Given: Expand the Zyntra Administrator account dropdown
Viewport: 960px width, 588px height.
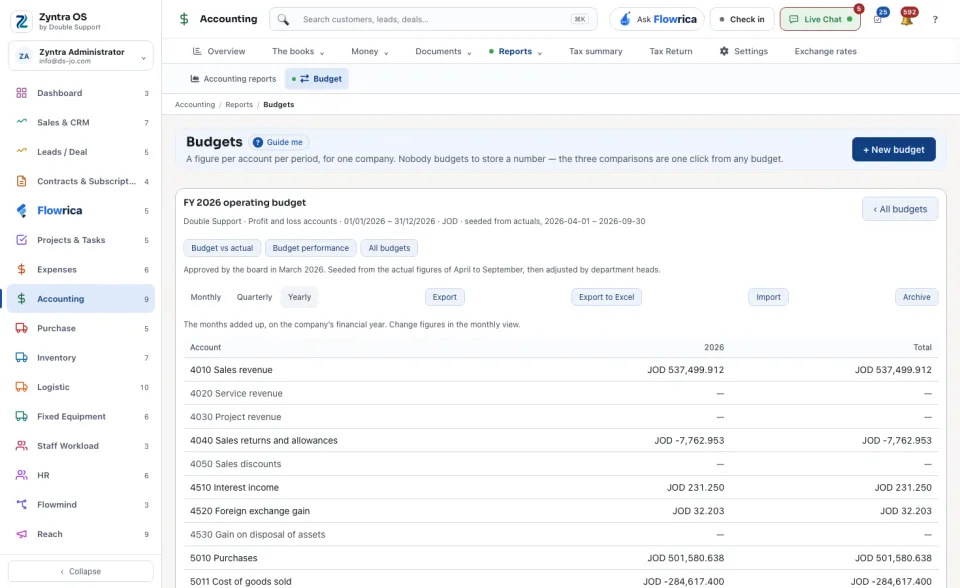Looking at the screenshot, I should (x=81, y=56).
